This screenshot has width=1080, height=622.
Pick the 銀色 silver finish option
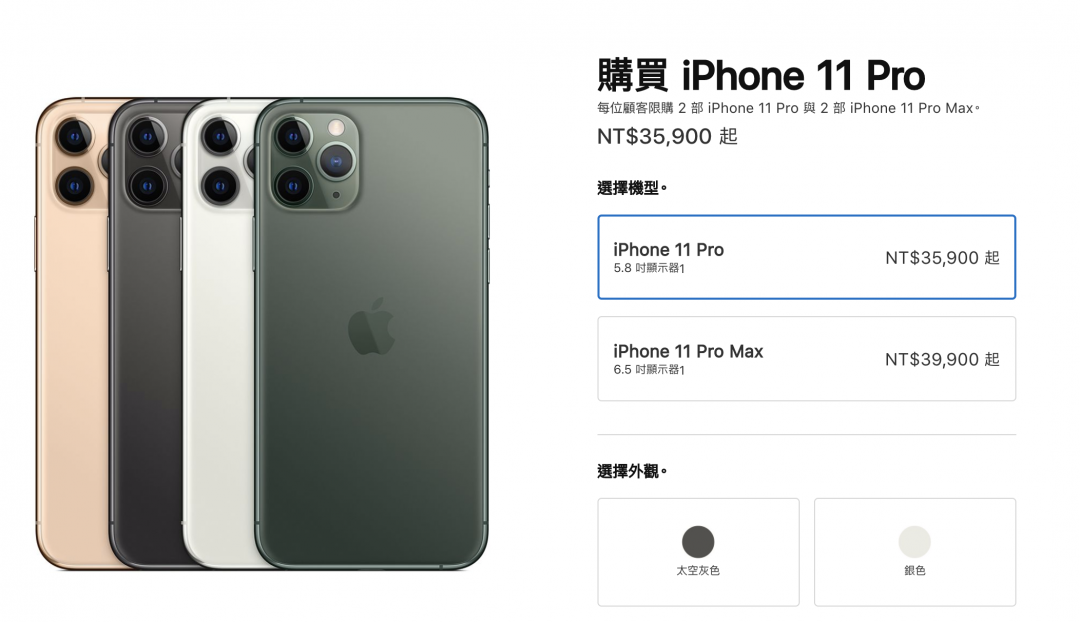click(x=915, y=552)
